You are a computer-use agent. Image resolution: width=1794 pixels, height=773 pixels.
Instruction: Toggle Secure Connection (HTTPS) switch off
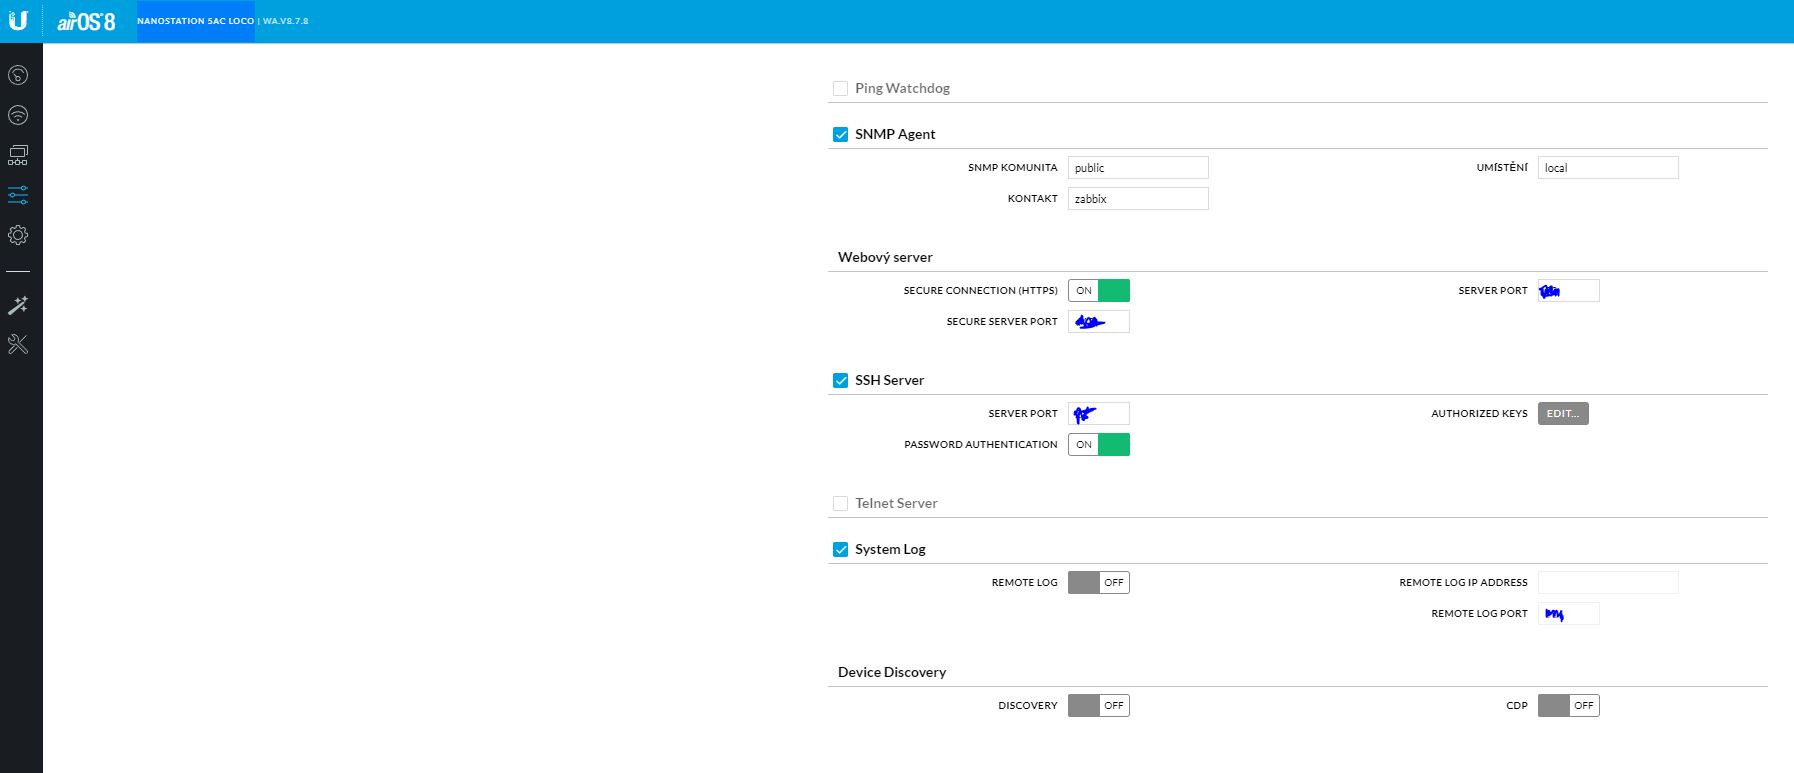pos(1099,291)
